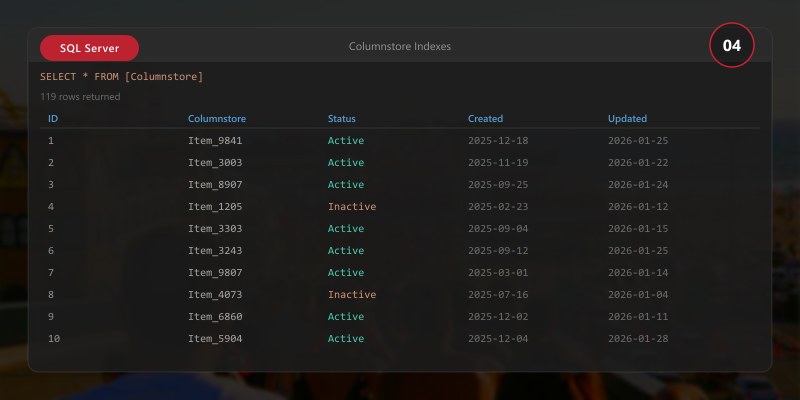Screen dimensions: 800x400
Task: Click the created date 2025-12-18
Action: [x=498, y=140]
